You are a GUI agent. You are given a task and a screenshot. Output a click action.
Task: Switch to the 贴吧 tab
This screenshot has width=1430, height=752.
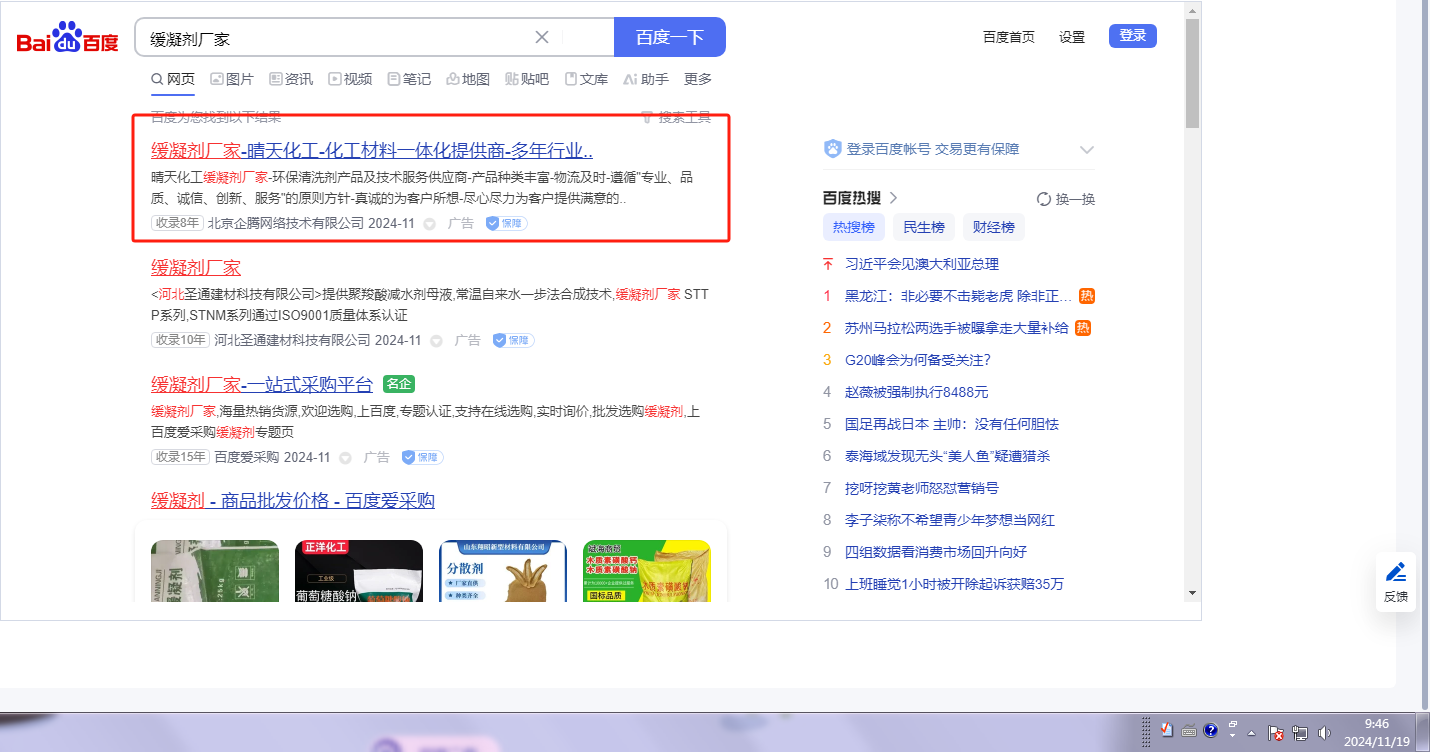(x=527, y=79)
